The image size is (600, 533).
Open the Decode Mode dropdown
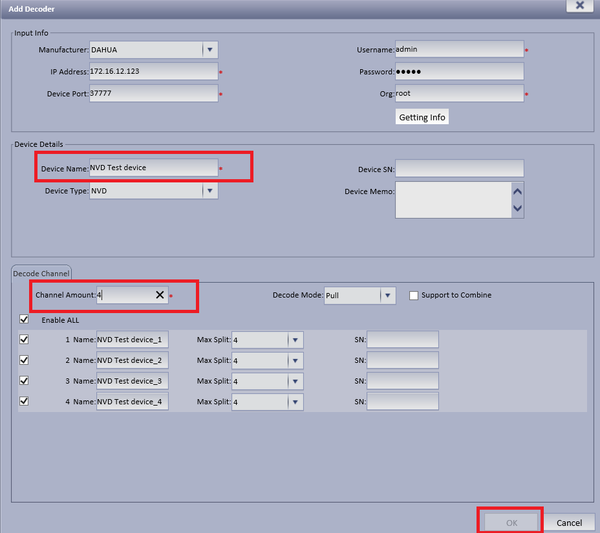click(x=388, y=295)
